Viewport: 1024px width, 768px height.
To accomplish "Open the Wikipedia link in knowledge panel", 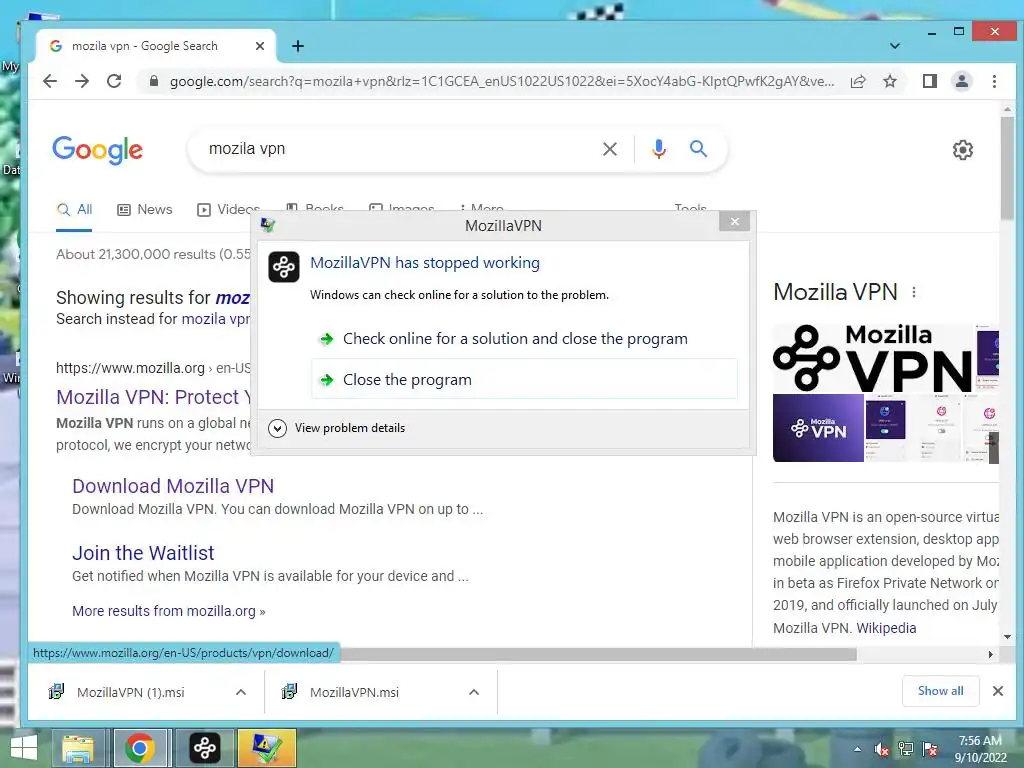I will point(886,628).
